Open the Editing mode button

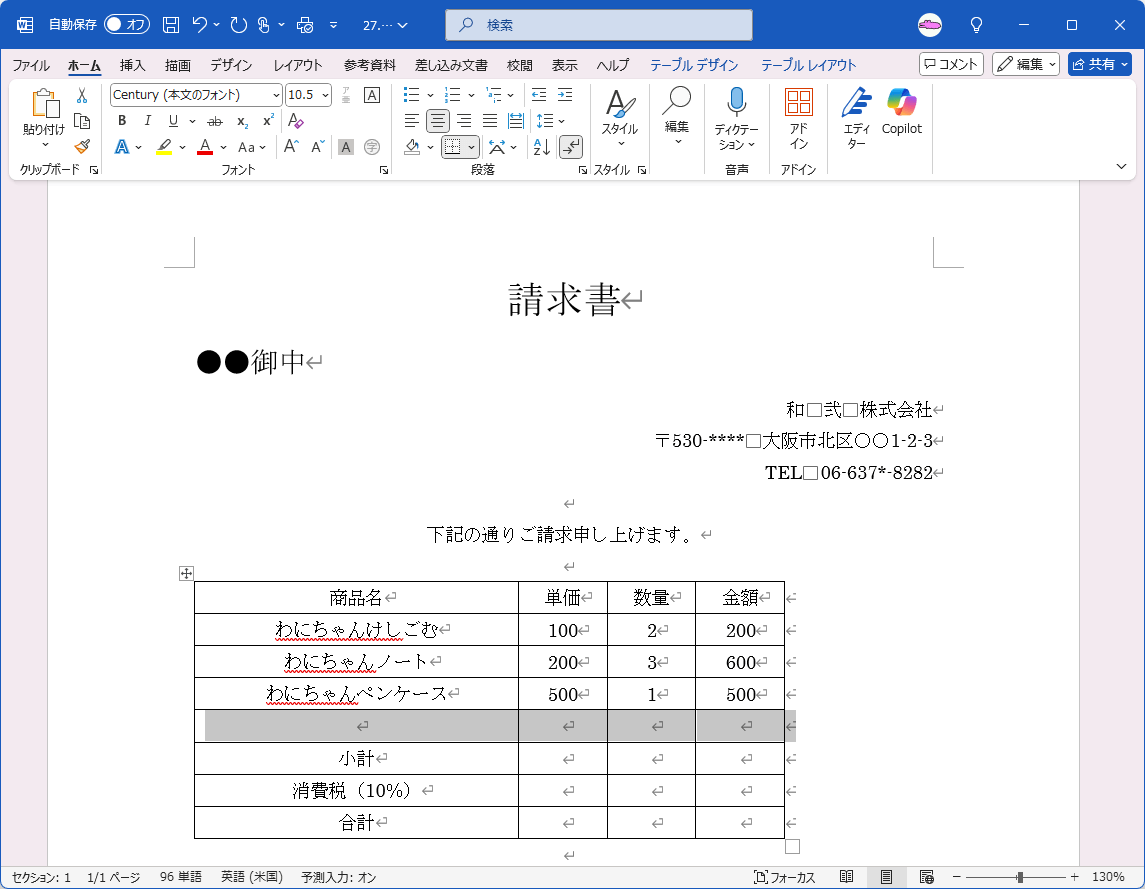(1026, 64)
